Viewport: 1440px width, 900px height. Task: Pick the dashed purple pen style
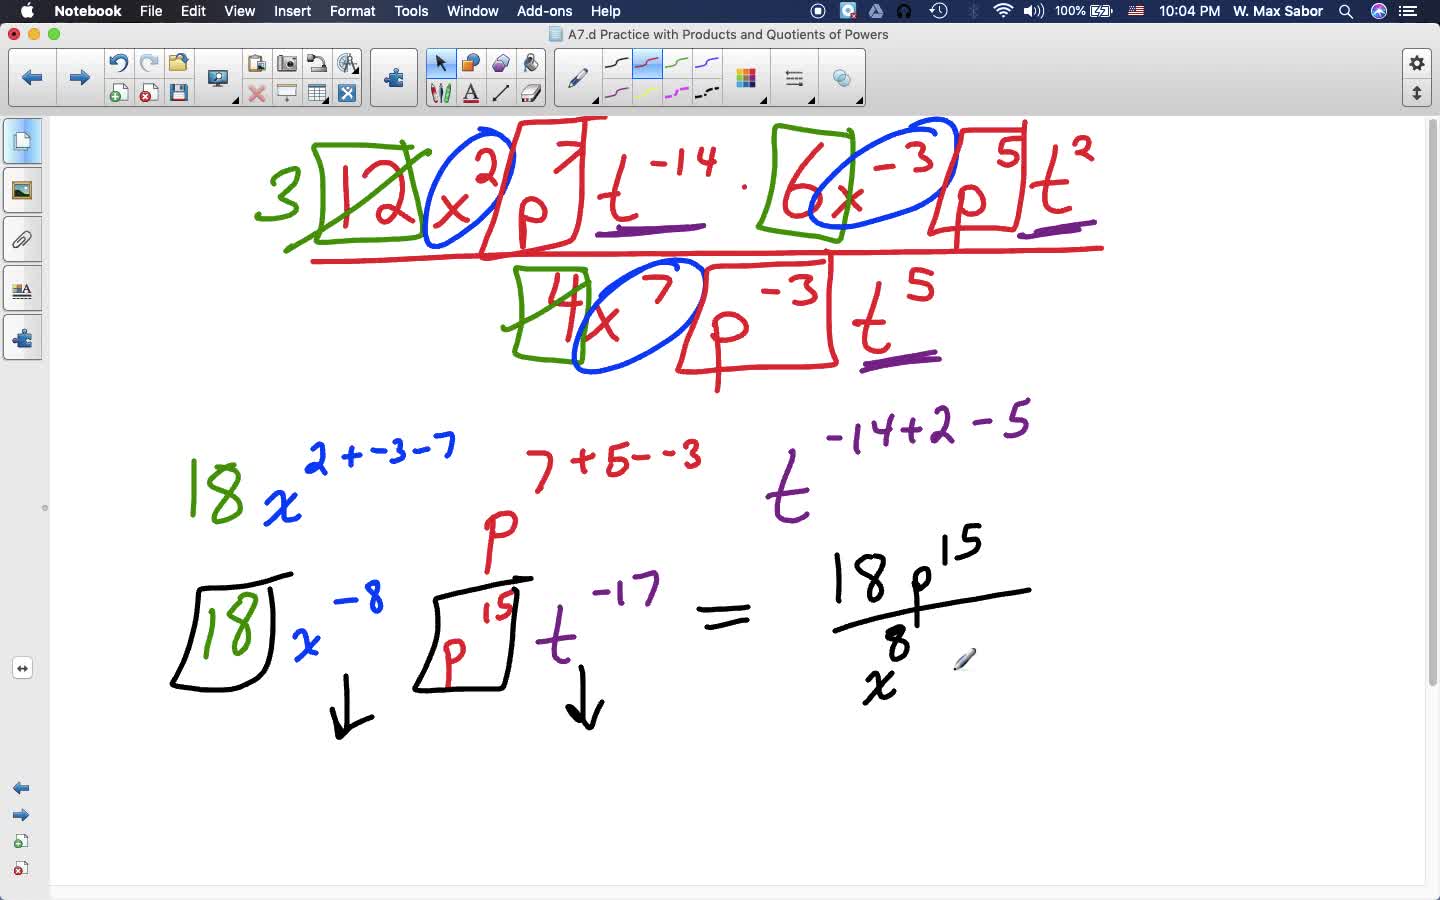[x=677, y=93]
